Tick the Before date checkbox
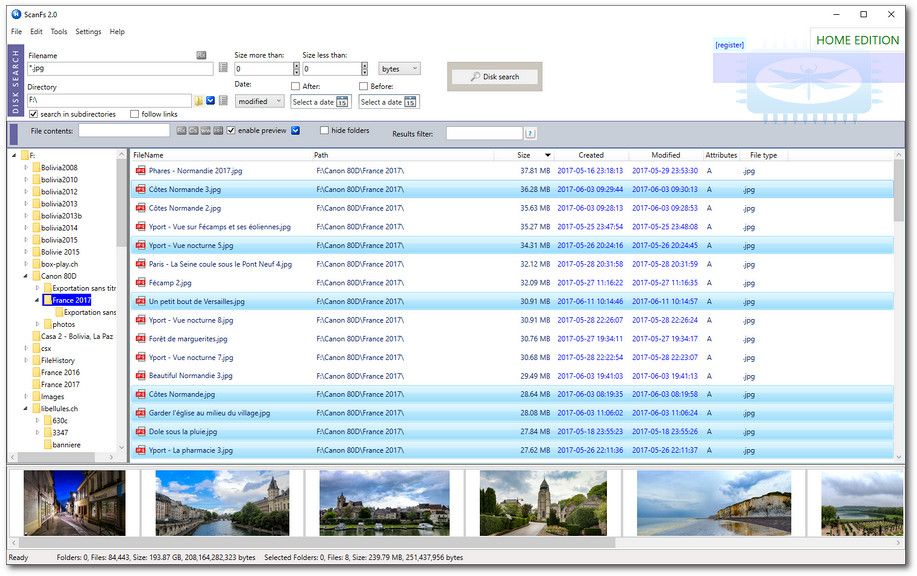The image size is (917, 576). pos(363,86)
